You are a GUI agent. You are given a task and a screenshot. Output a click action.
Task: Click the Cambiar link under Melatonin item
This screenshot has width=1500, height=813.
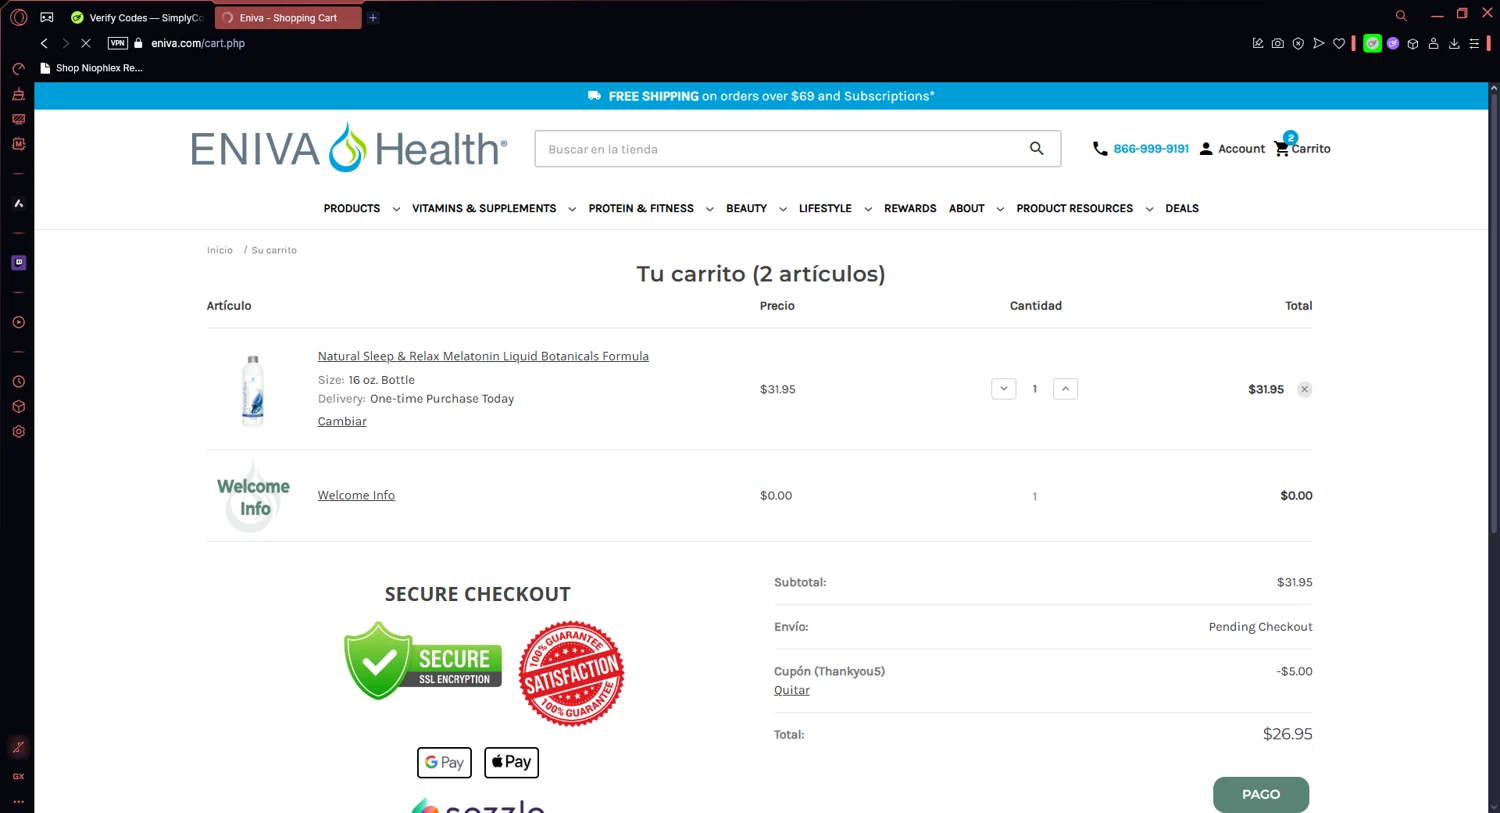342,421
